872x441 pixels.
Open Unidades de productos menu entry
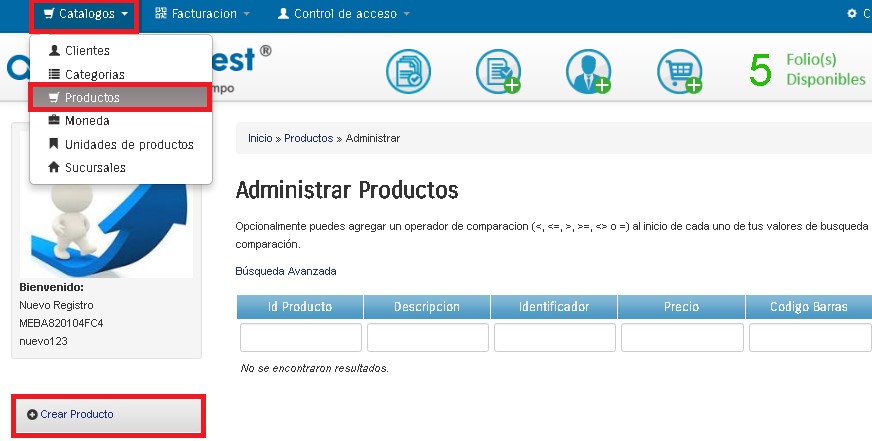pyautogui.click(x=121, y=145)
